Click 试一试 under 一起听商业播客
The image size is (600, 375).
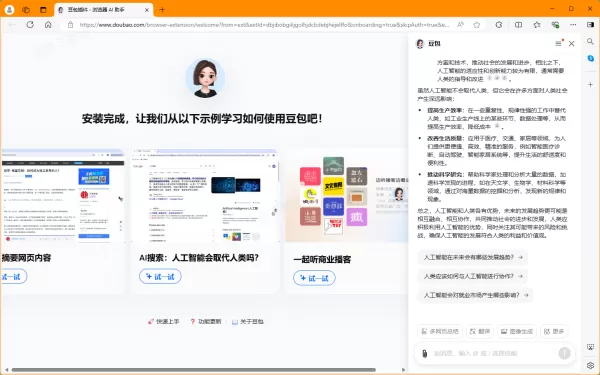click(x=315, y=278)
